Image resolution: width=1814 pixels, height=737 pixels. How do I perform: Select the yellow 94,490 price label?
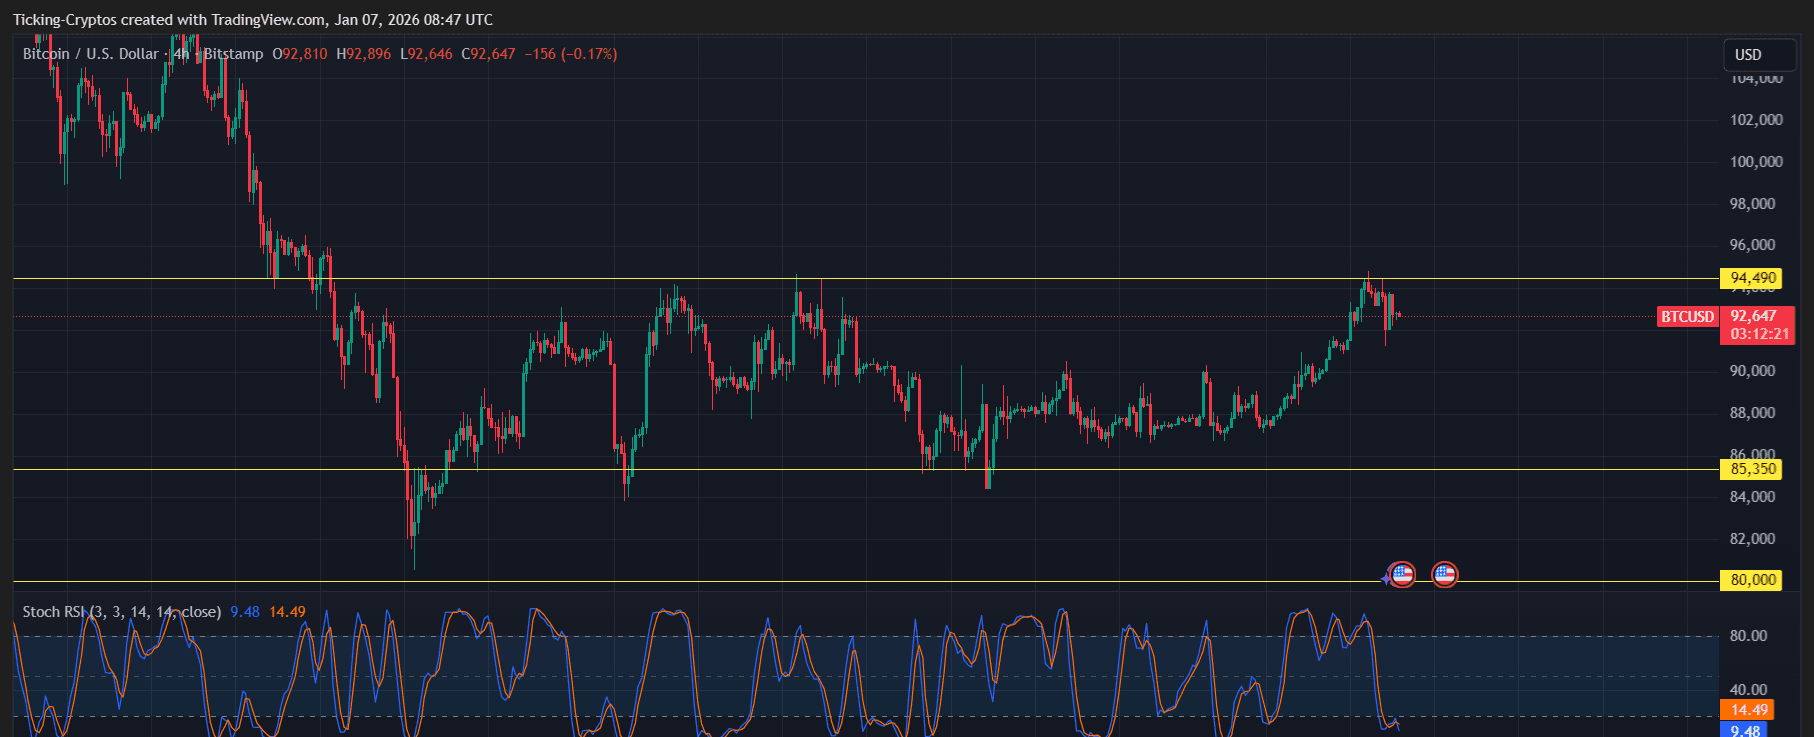coord(1751,278)
